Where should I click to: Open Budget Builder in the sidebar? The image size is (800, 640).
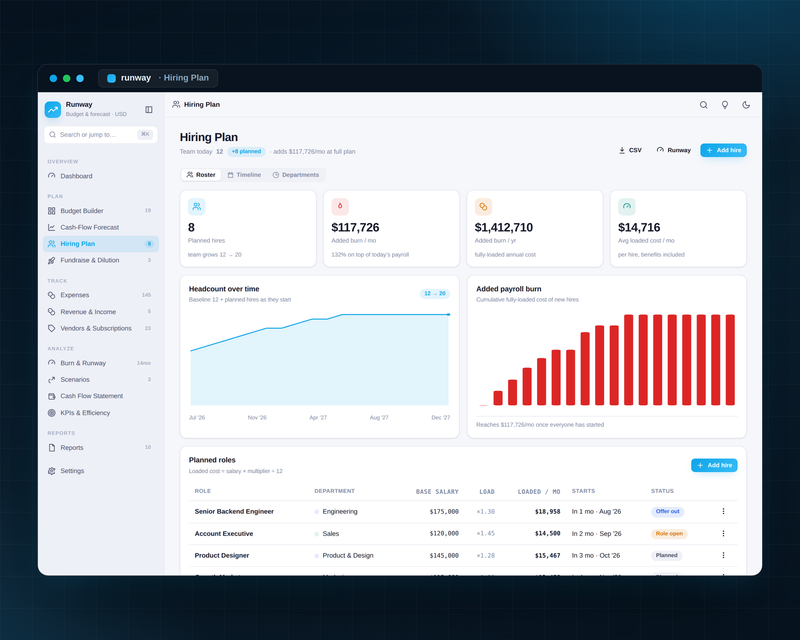[101, 211]
